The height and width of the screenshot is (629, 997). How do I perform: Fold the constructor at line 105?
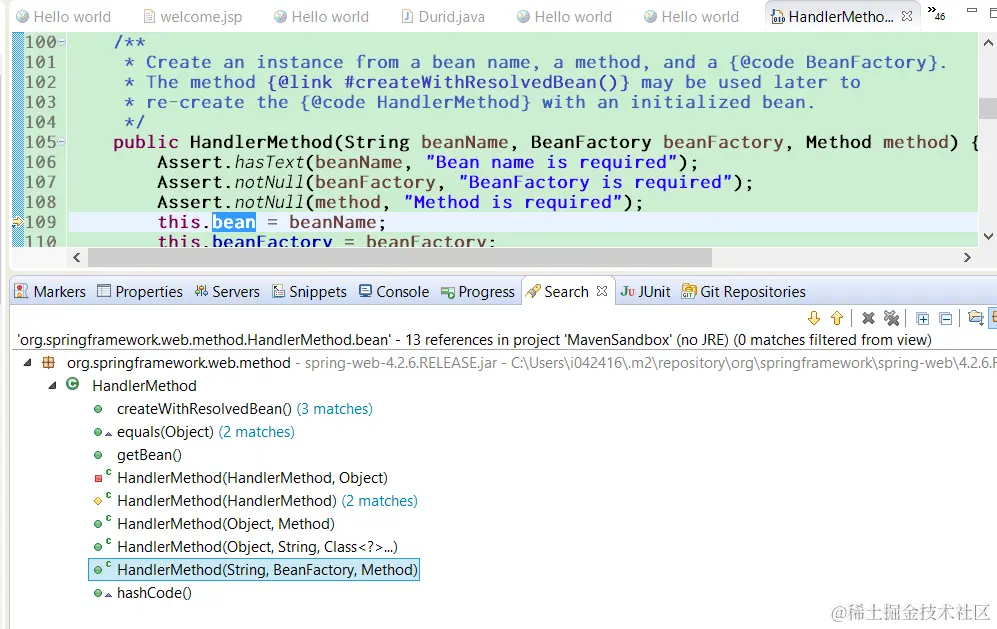[x=62, y=142]
